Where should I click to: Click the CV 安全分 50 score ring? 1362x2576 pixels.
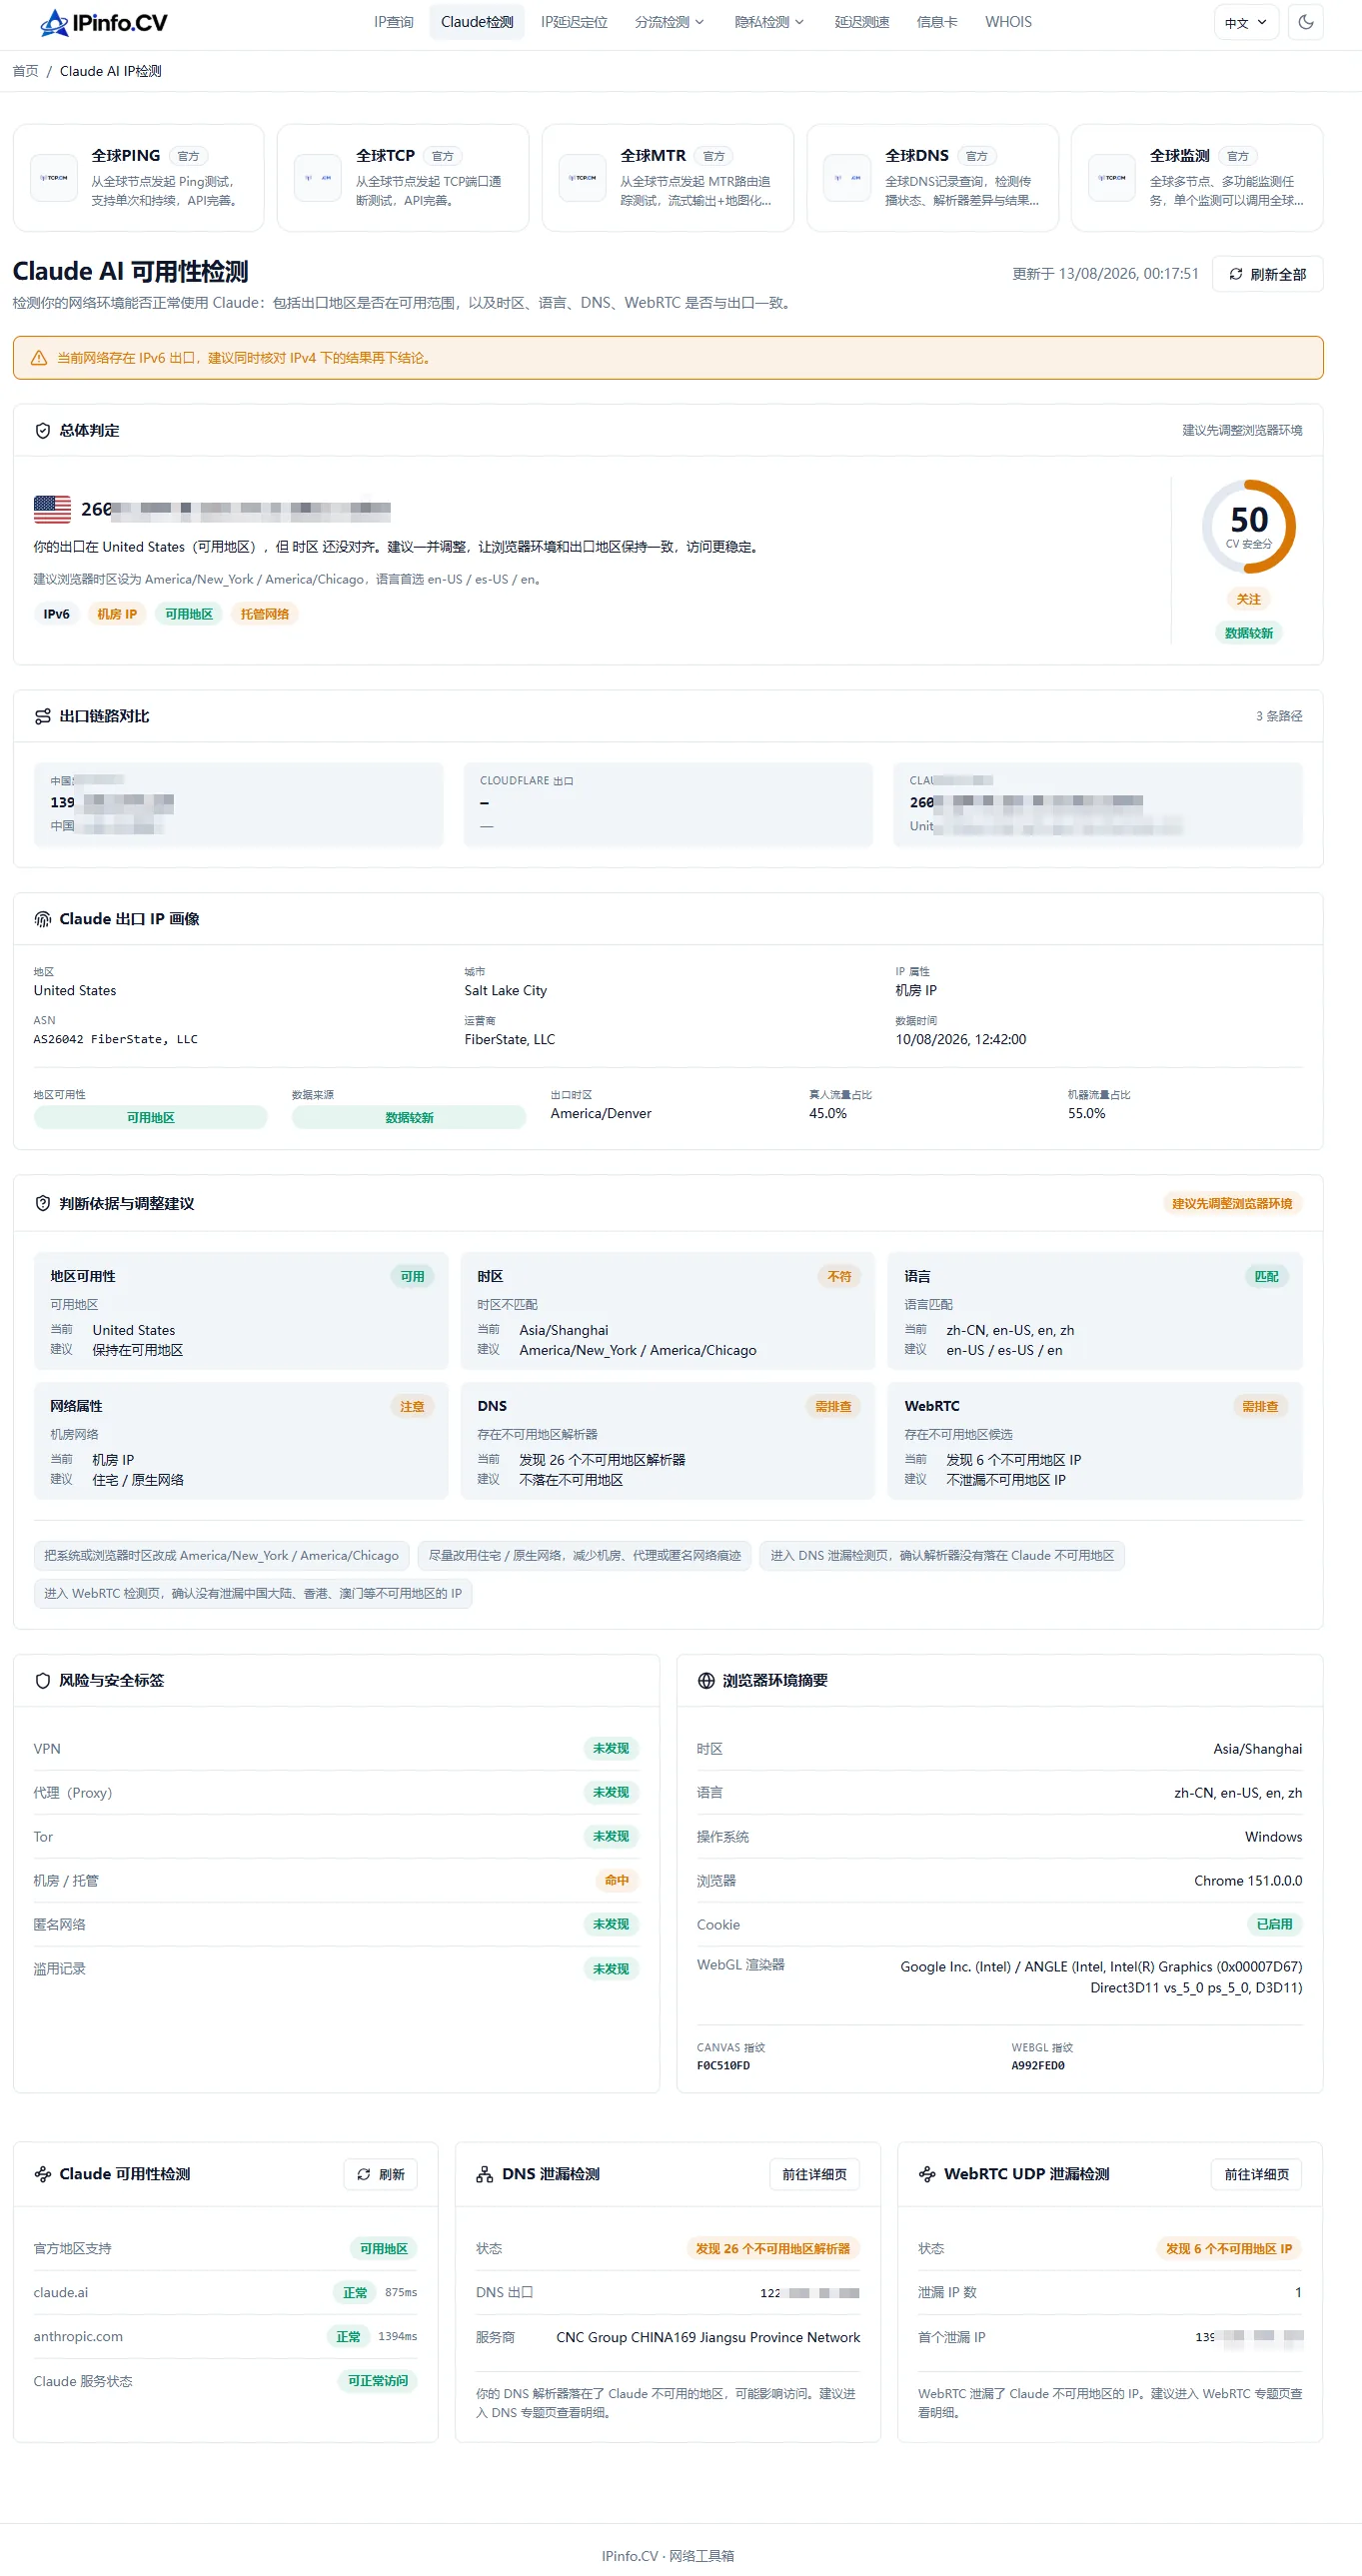(x=1248, y=526)
